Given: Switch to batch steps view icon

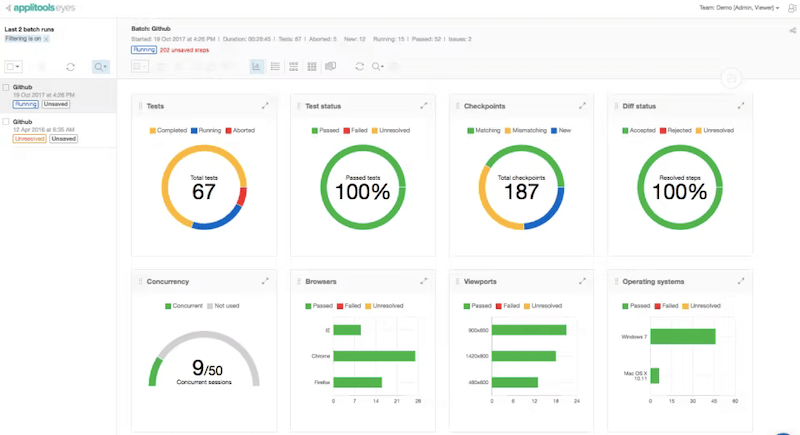Looking at the screenshot, I should point(293,66).
